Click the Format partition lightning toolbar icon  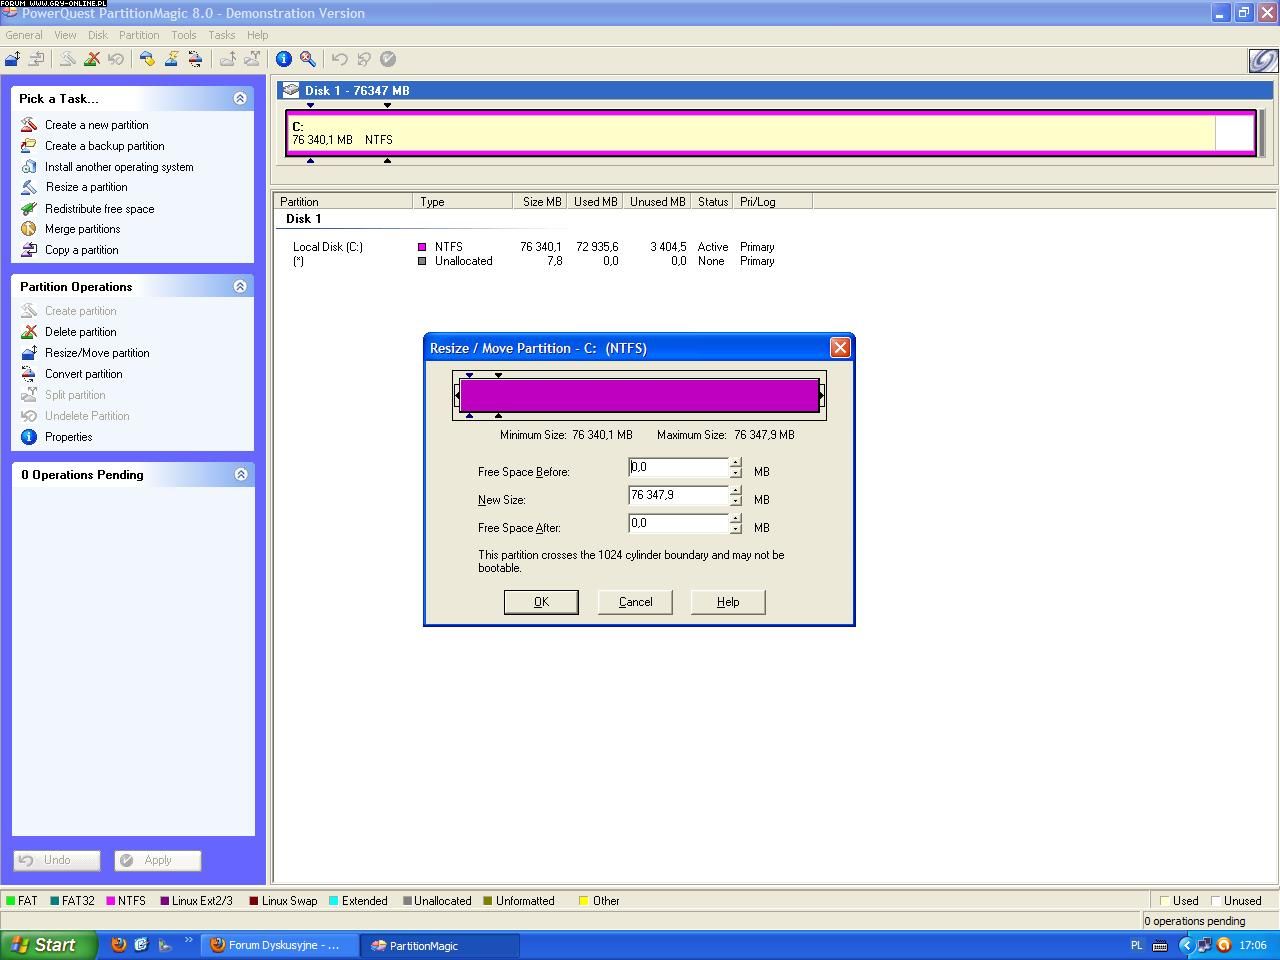(171, 59)
